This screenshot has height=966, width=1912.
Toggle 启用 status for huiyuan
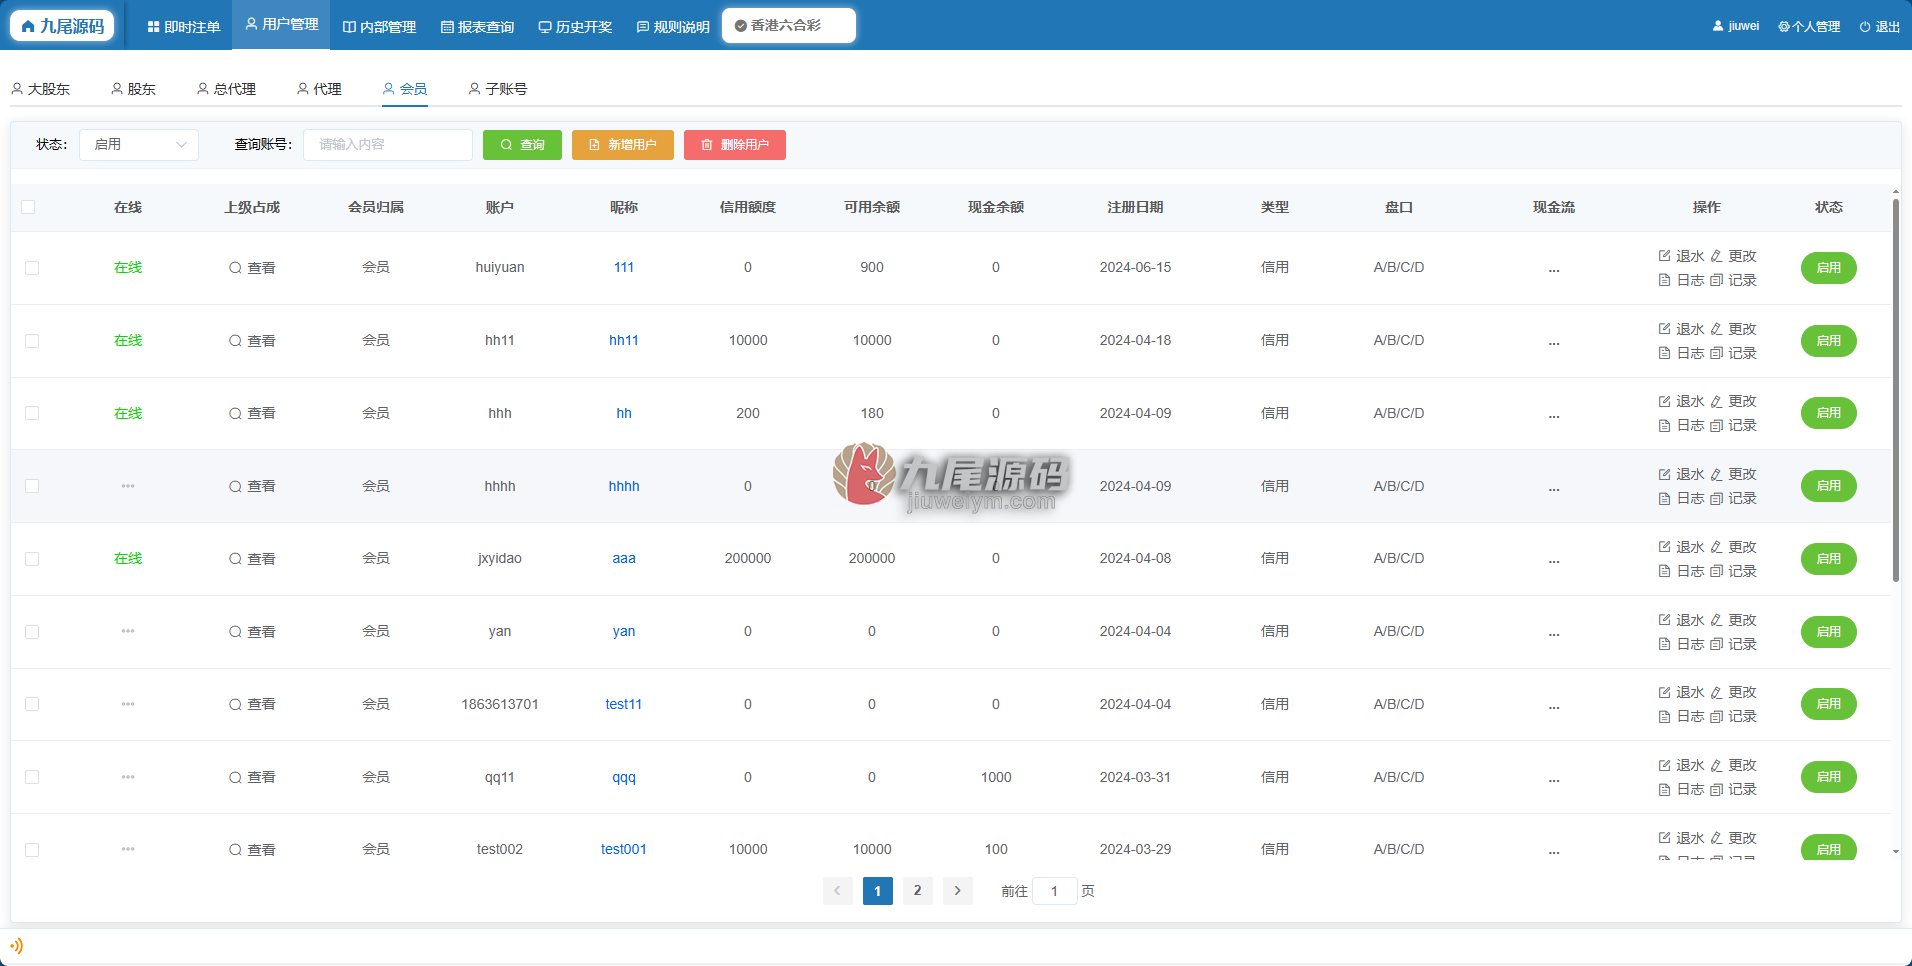point(1828,268)
